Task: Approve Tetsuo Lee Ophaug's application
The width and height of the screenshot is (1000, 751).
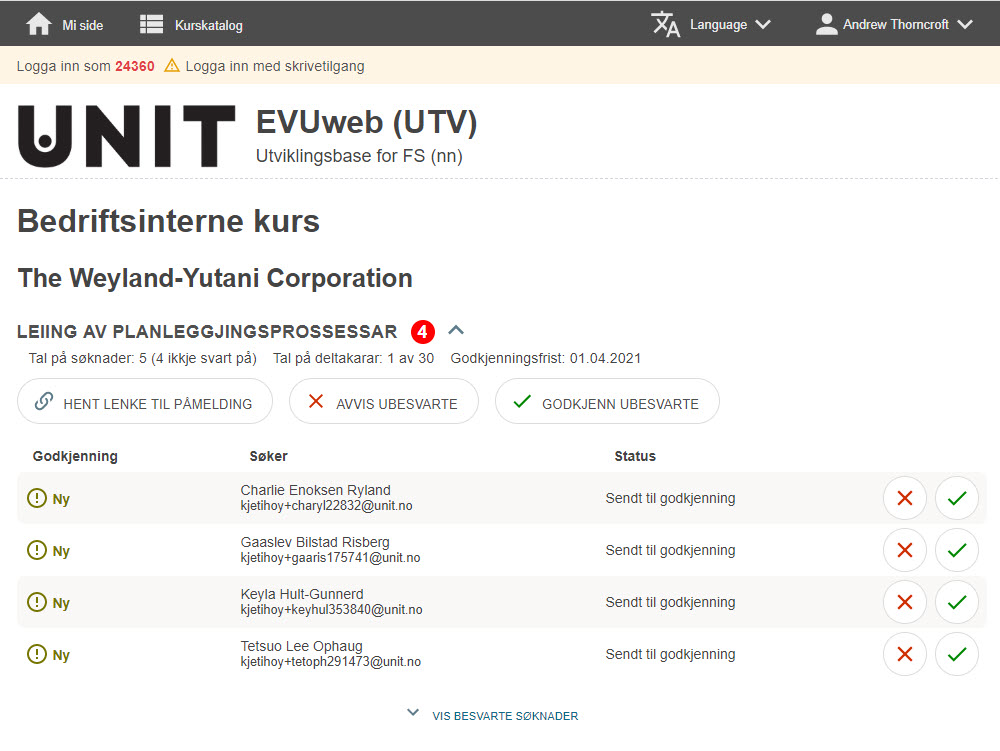Action: (957, 654)
